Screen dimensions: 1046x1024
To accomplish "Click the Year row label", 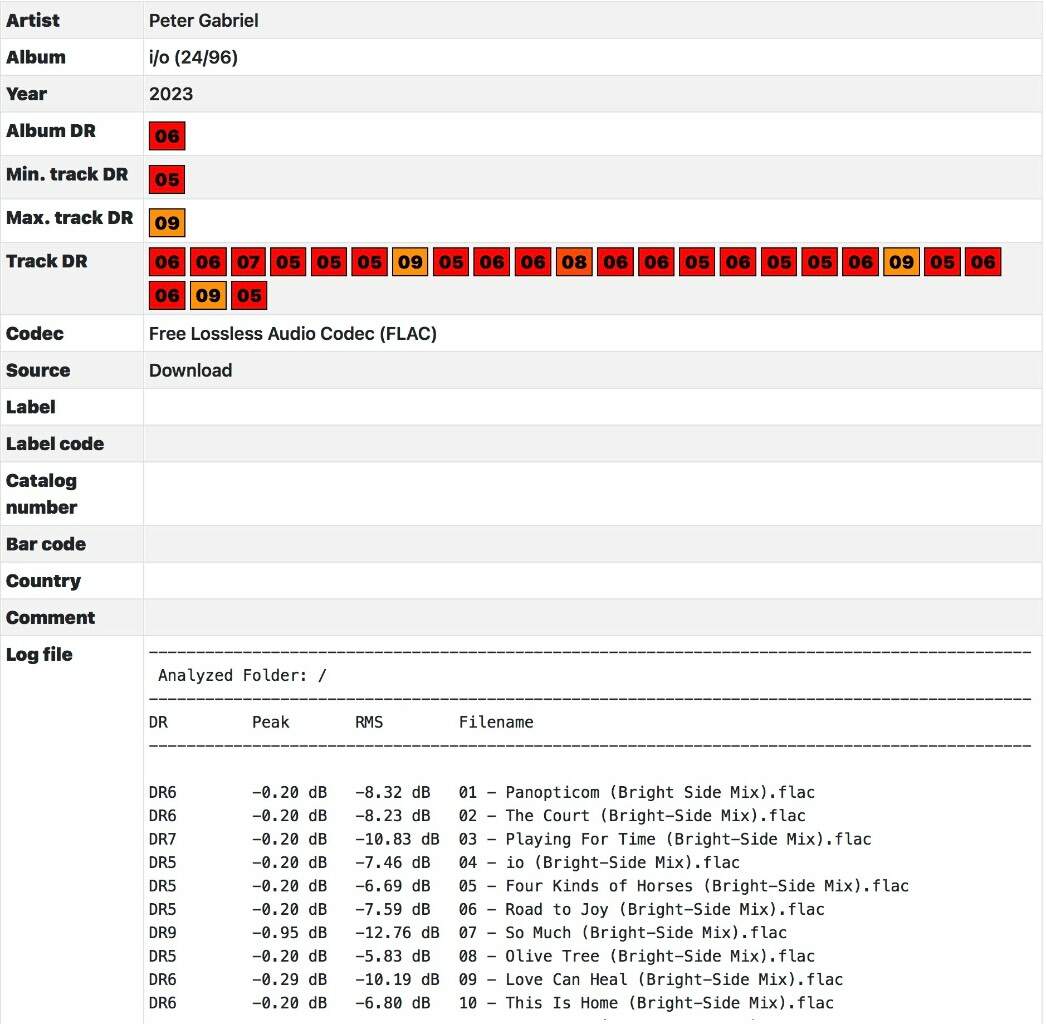I will click(x=27, y=94).
